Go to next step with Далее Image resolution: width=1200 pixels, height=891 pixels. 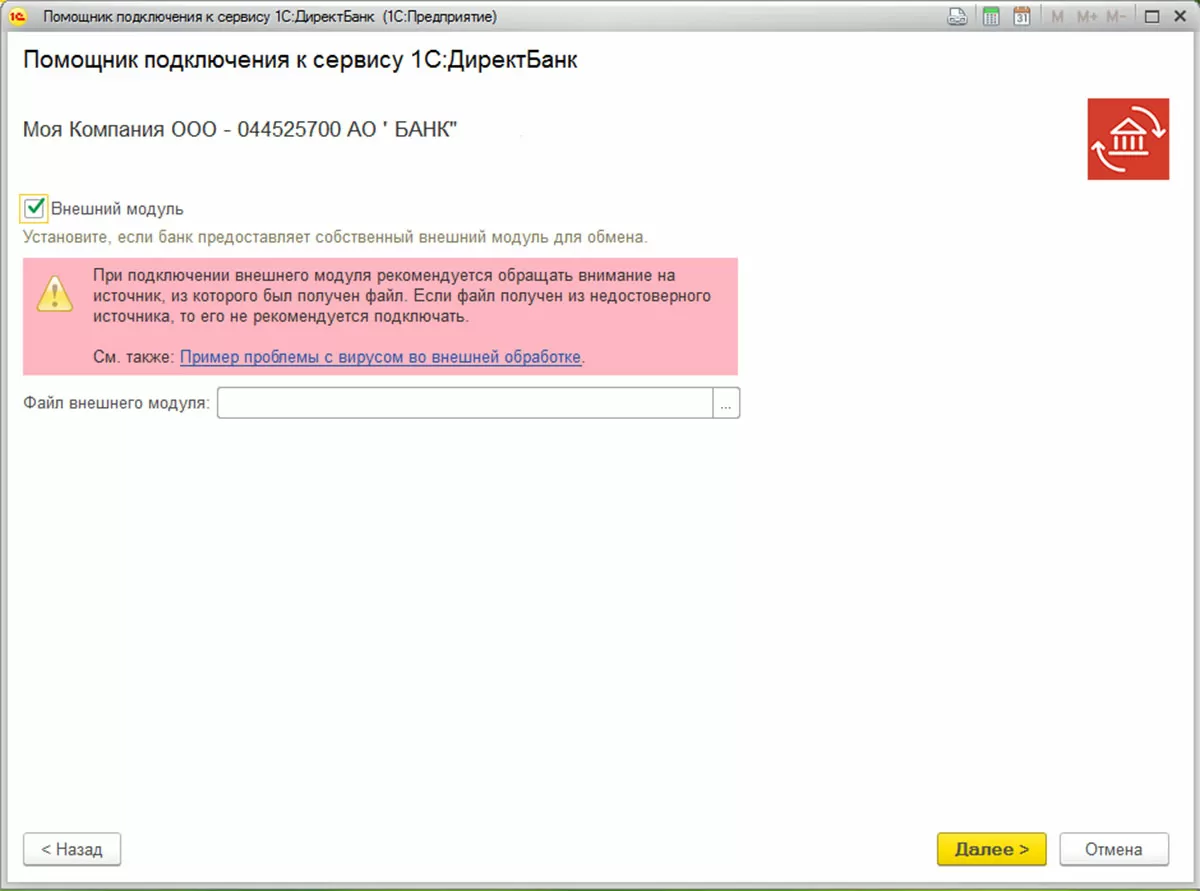pyautogui.click(x=991, y=849)
